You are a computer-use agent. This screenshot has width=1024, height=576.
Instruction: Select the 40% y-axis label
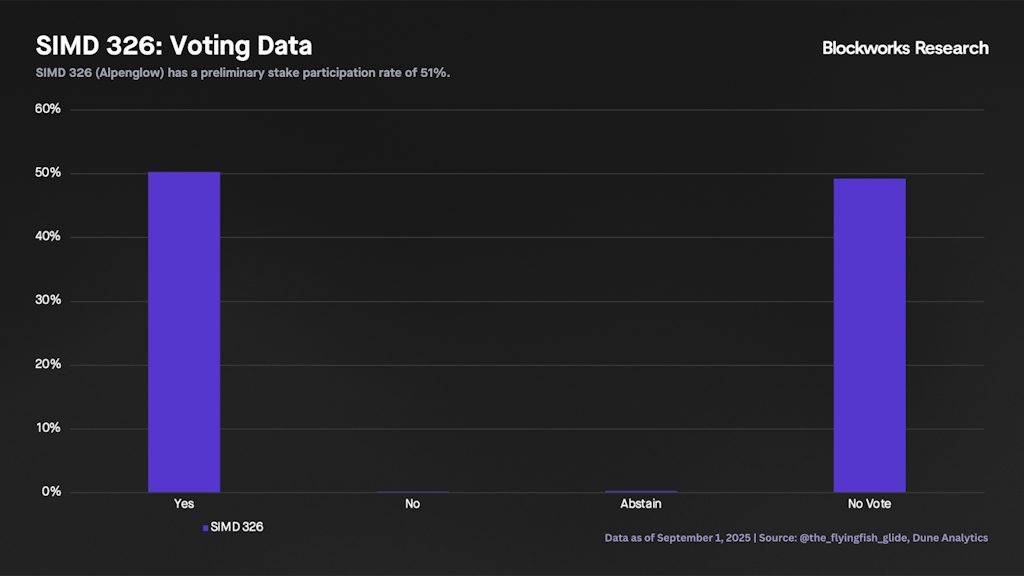point(48,237)
